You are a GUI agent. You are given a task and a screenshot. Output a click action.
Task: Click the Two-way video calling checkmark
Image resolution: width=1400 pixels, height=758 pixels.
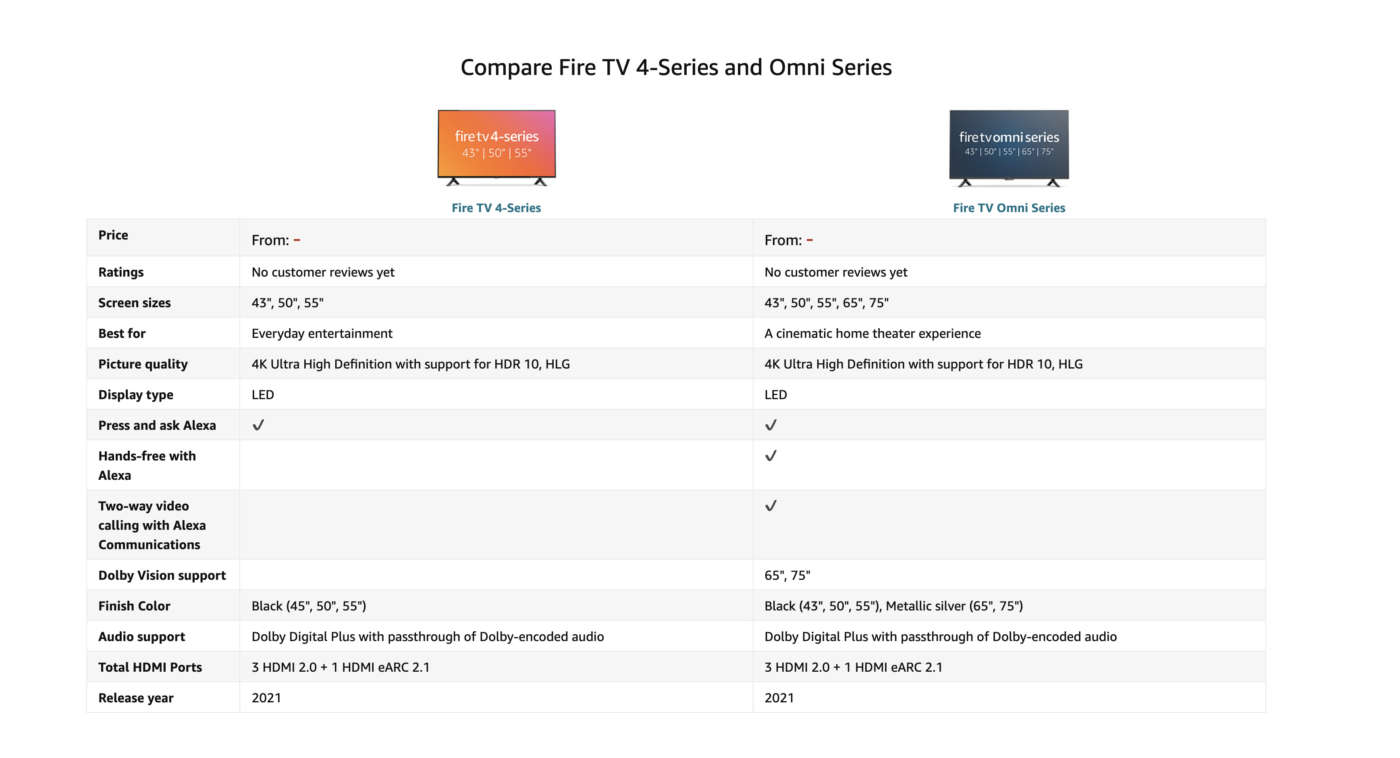[x=770, y=506]
